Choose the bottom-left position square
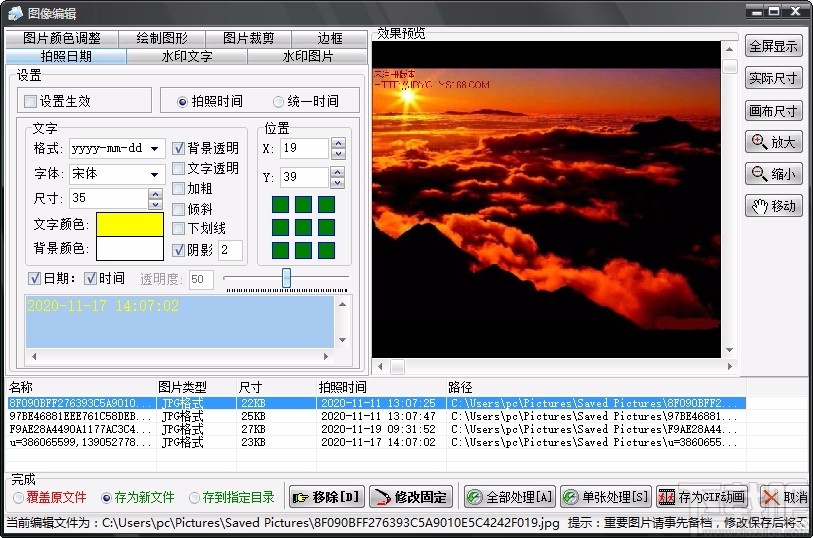Image resolution: width=813 pixels, height=538 pixels. [281, 250]
